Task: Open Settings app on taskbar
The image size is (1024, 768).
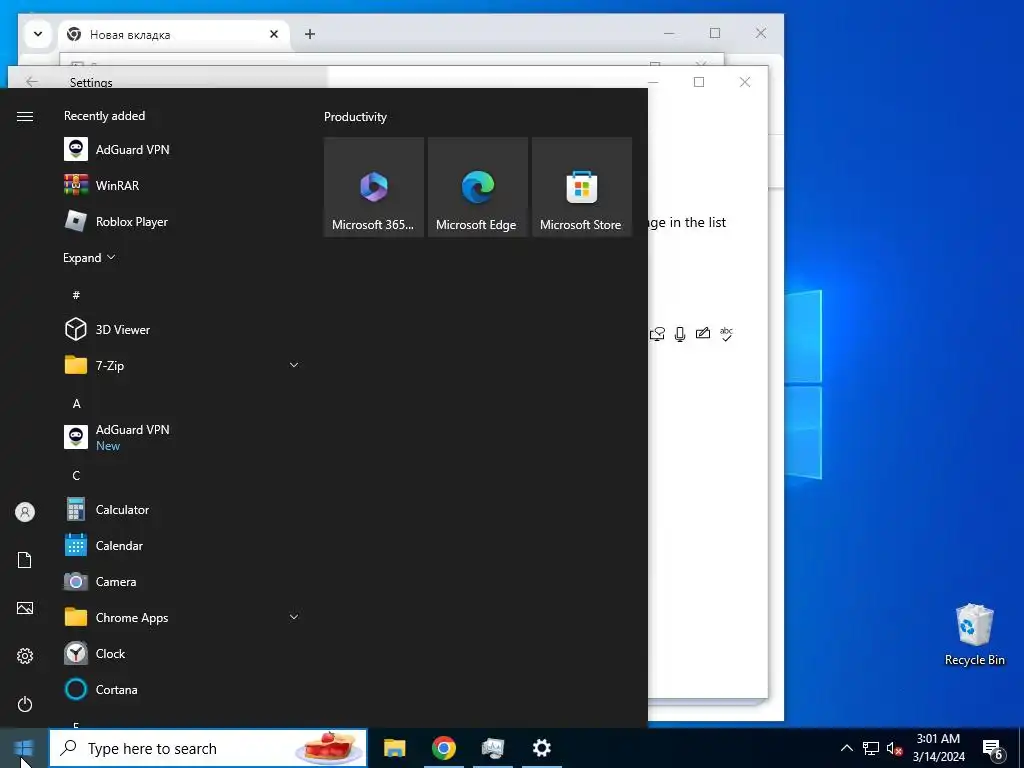Action: tap(541, 748)
